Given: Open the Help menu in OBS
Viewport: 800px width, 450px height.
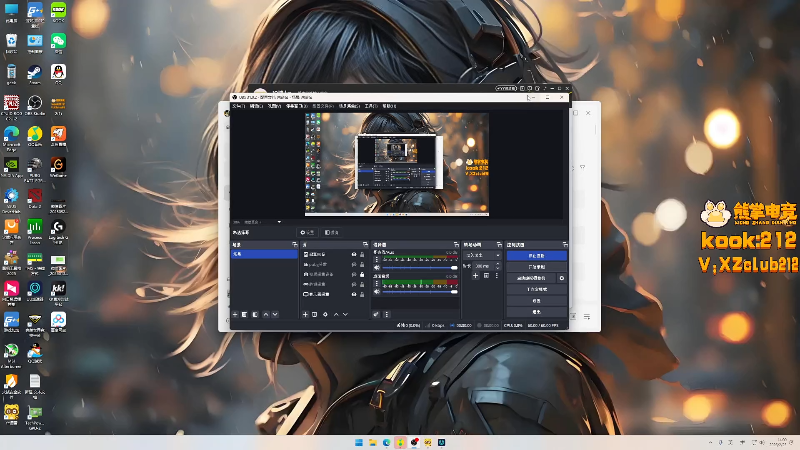Looking at the screenshot, I should click(389, 106).
